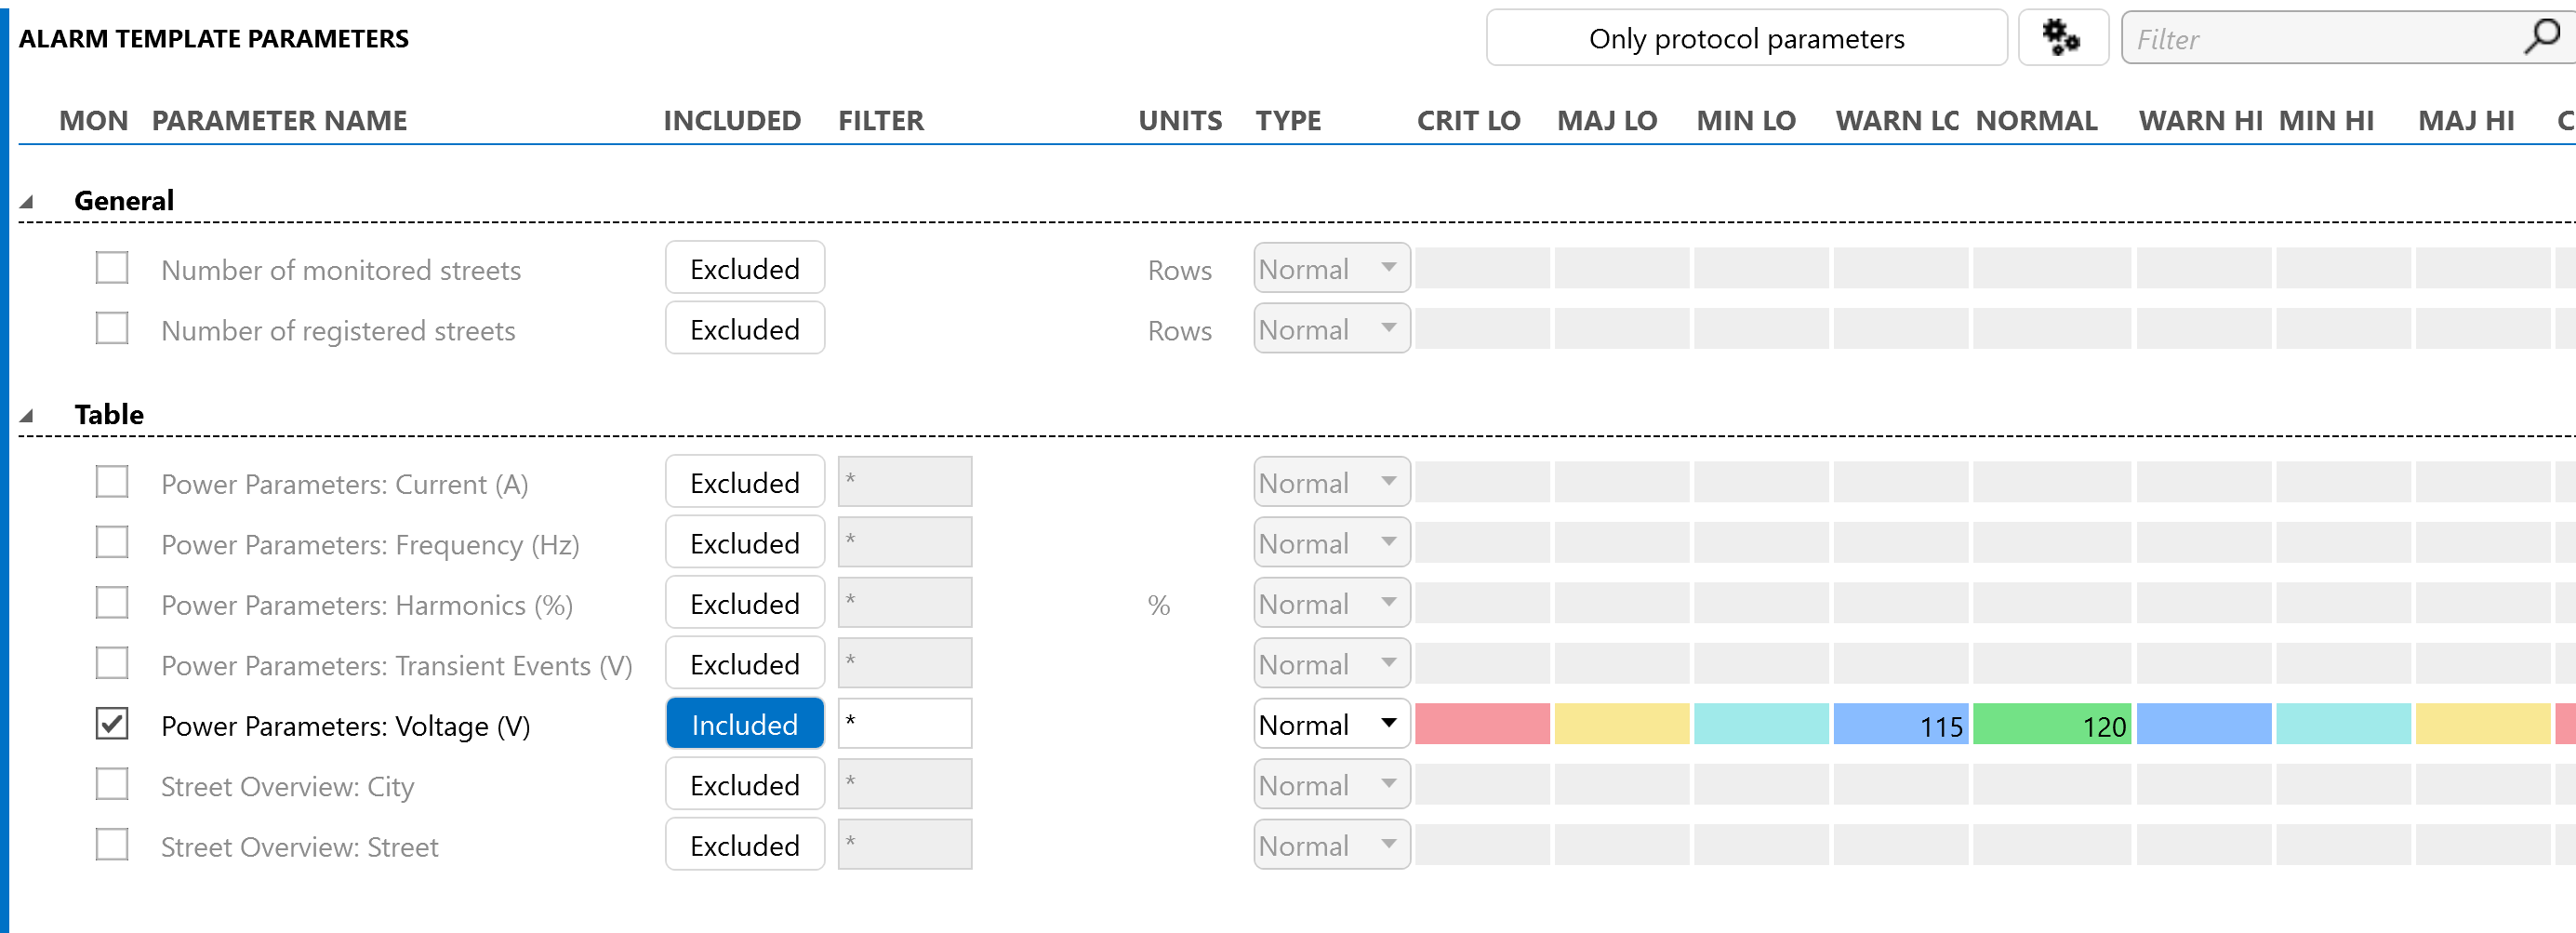Select Power Parameters: Harmonics (%) label
The width and height of the screenshot is (2576, 933).
click(367, 605)
